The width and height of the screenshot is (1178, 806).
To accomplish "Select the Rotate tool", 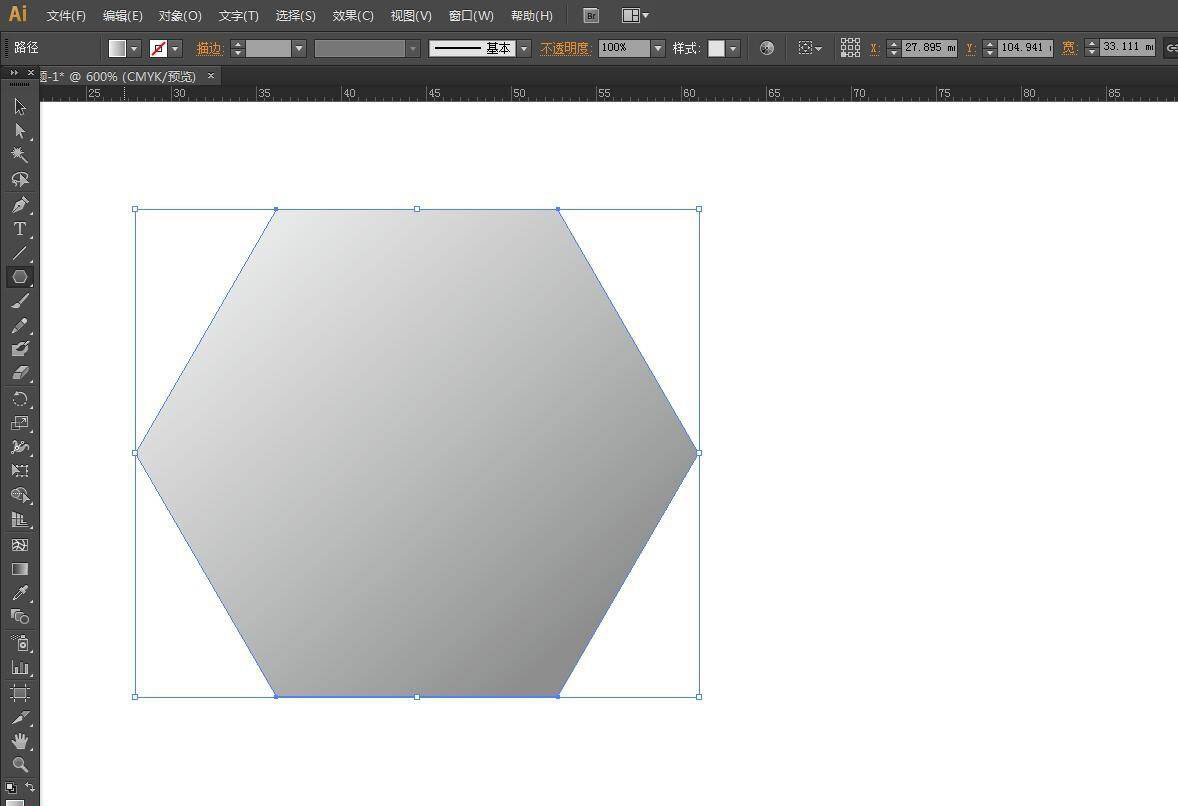I will [18, 398].
